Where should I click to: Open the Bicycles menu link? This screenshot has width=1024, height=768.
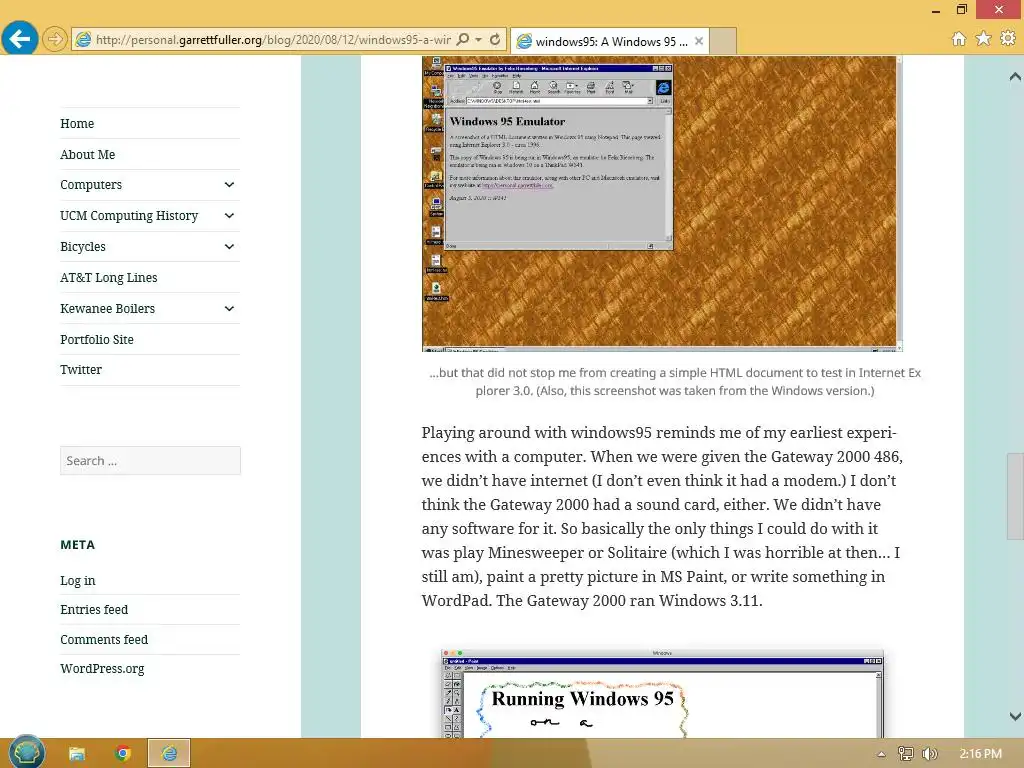[83, 247]
